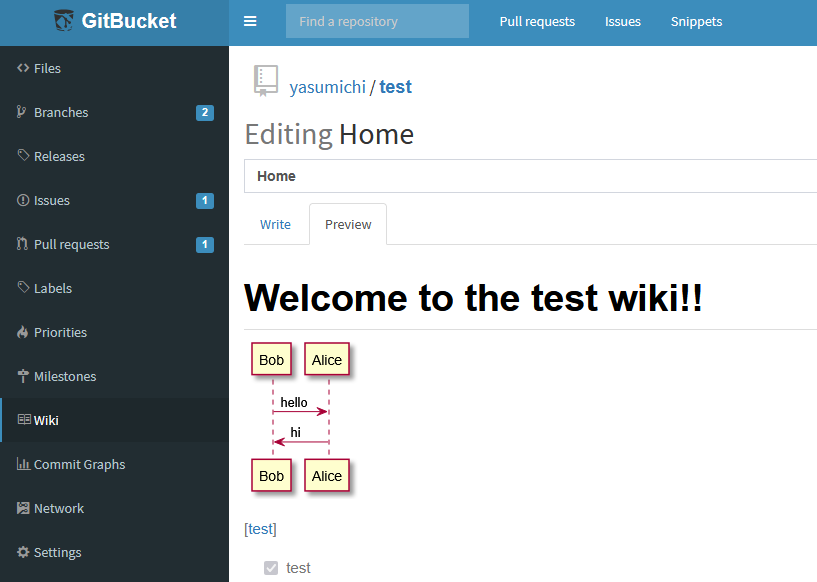
Task: Open Files in the sidebar
Action: pos(114,68)
